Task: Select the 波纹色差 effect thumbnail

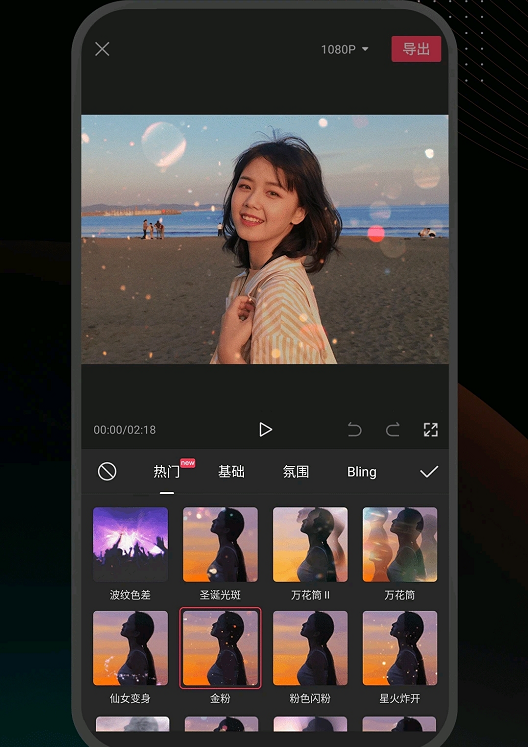Action: (131, 545)
